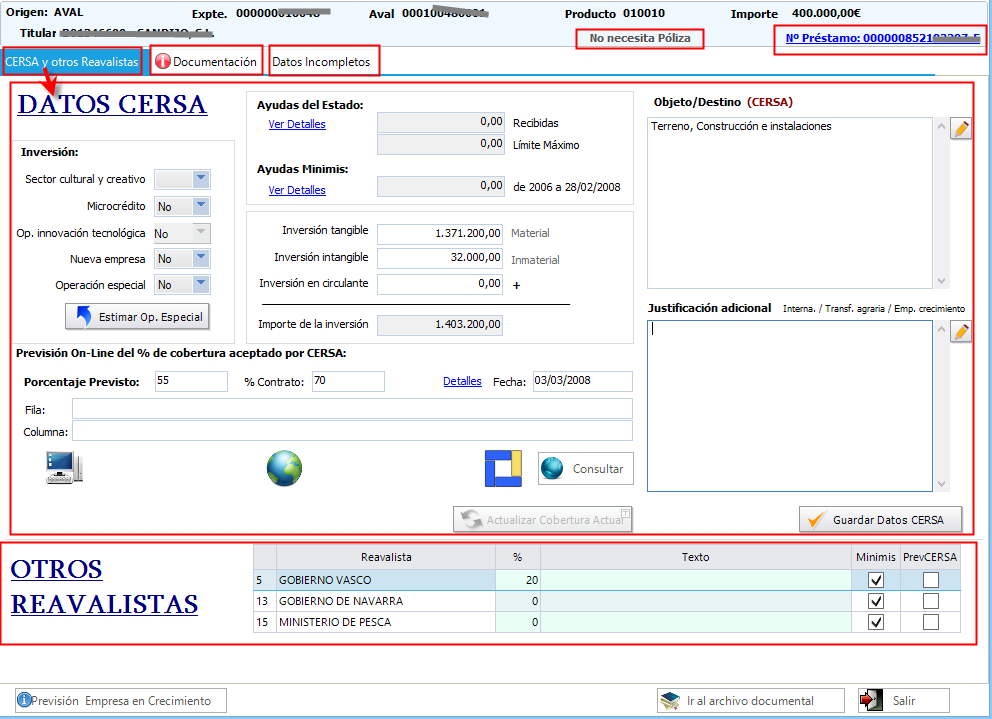Click the No necesita Póliza label

point(640,38)
